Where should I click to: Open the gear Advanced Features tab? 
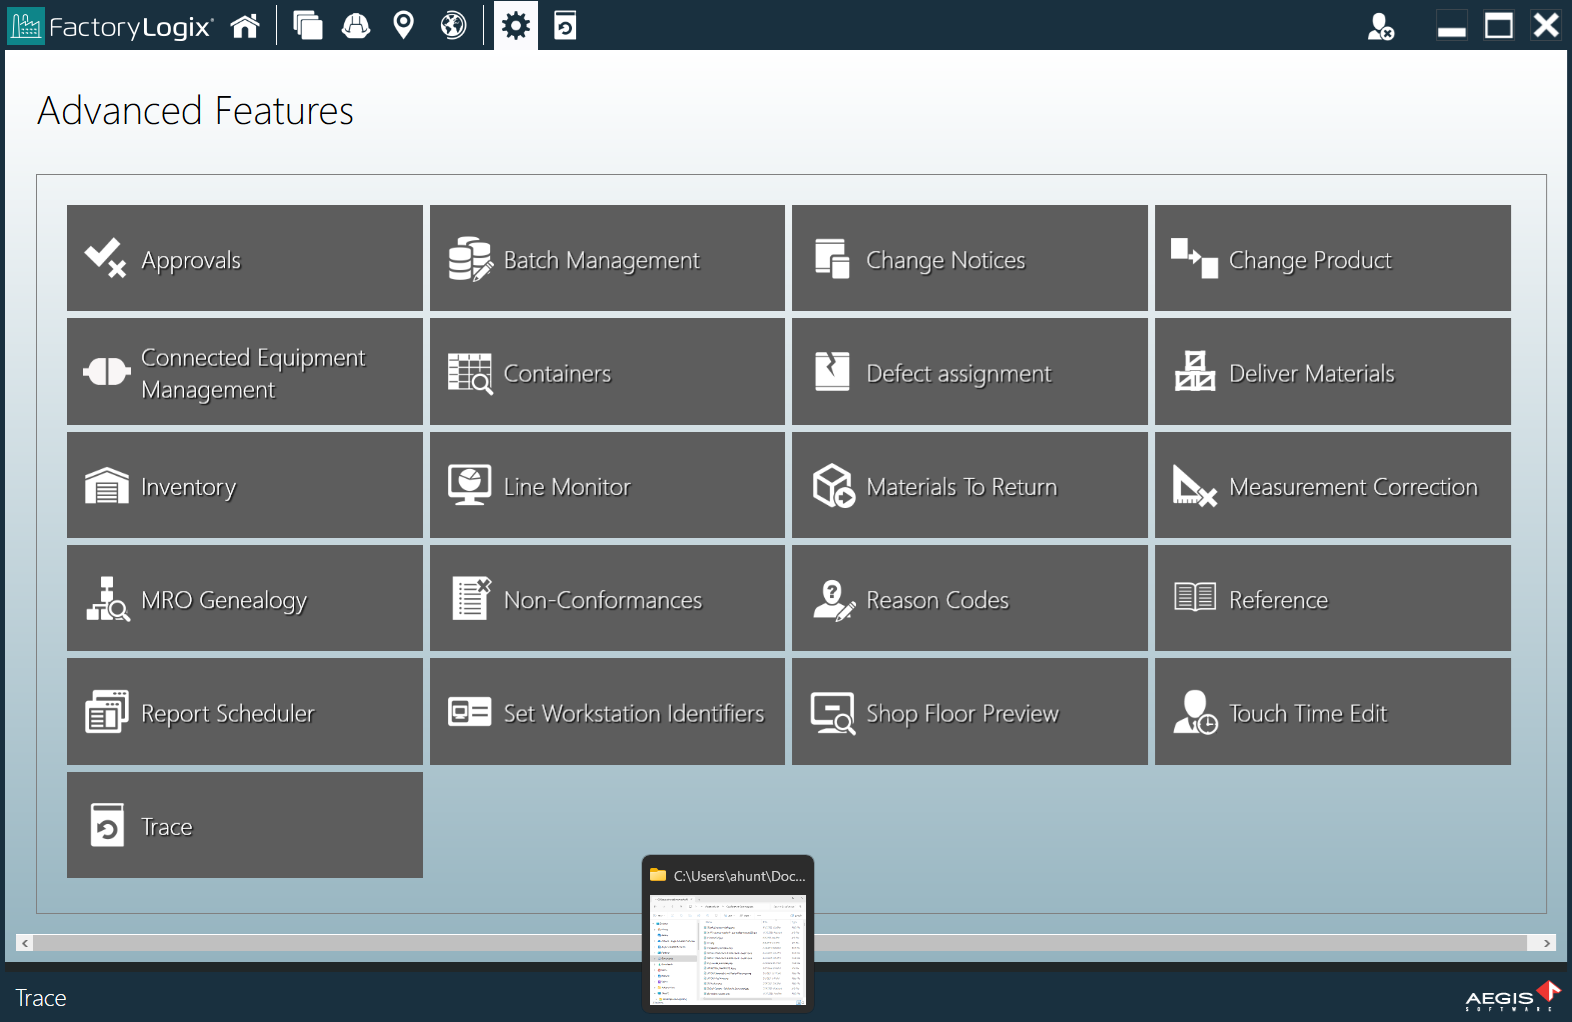pos(516,25)
